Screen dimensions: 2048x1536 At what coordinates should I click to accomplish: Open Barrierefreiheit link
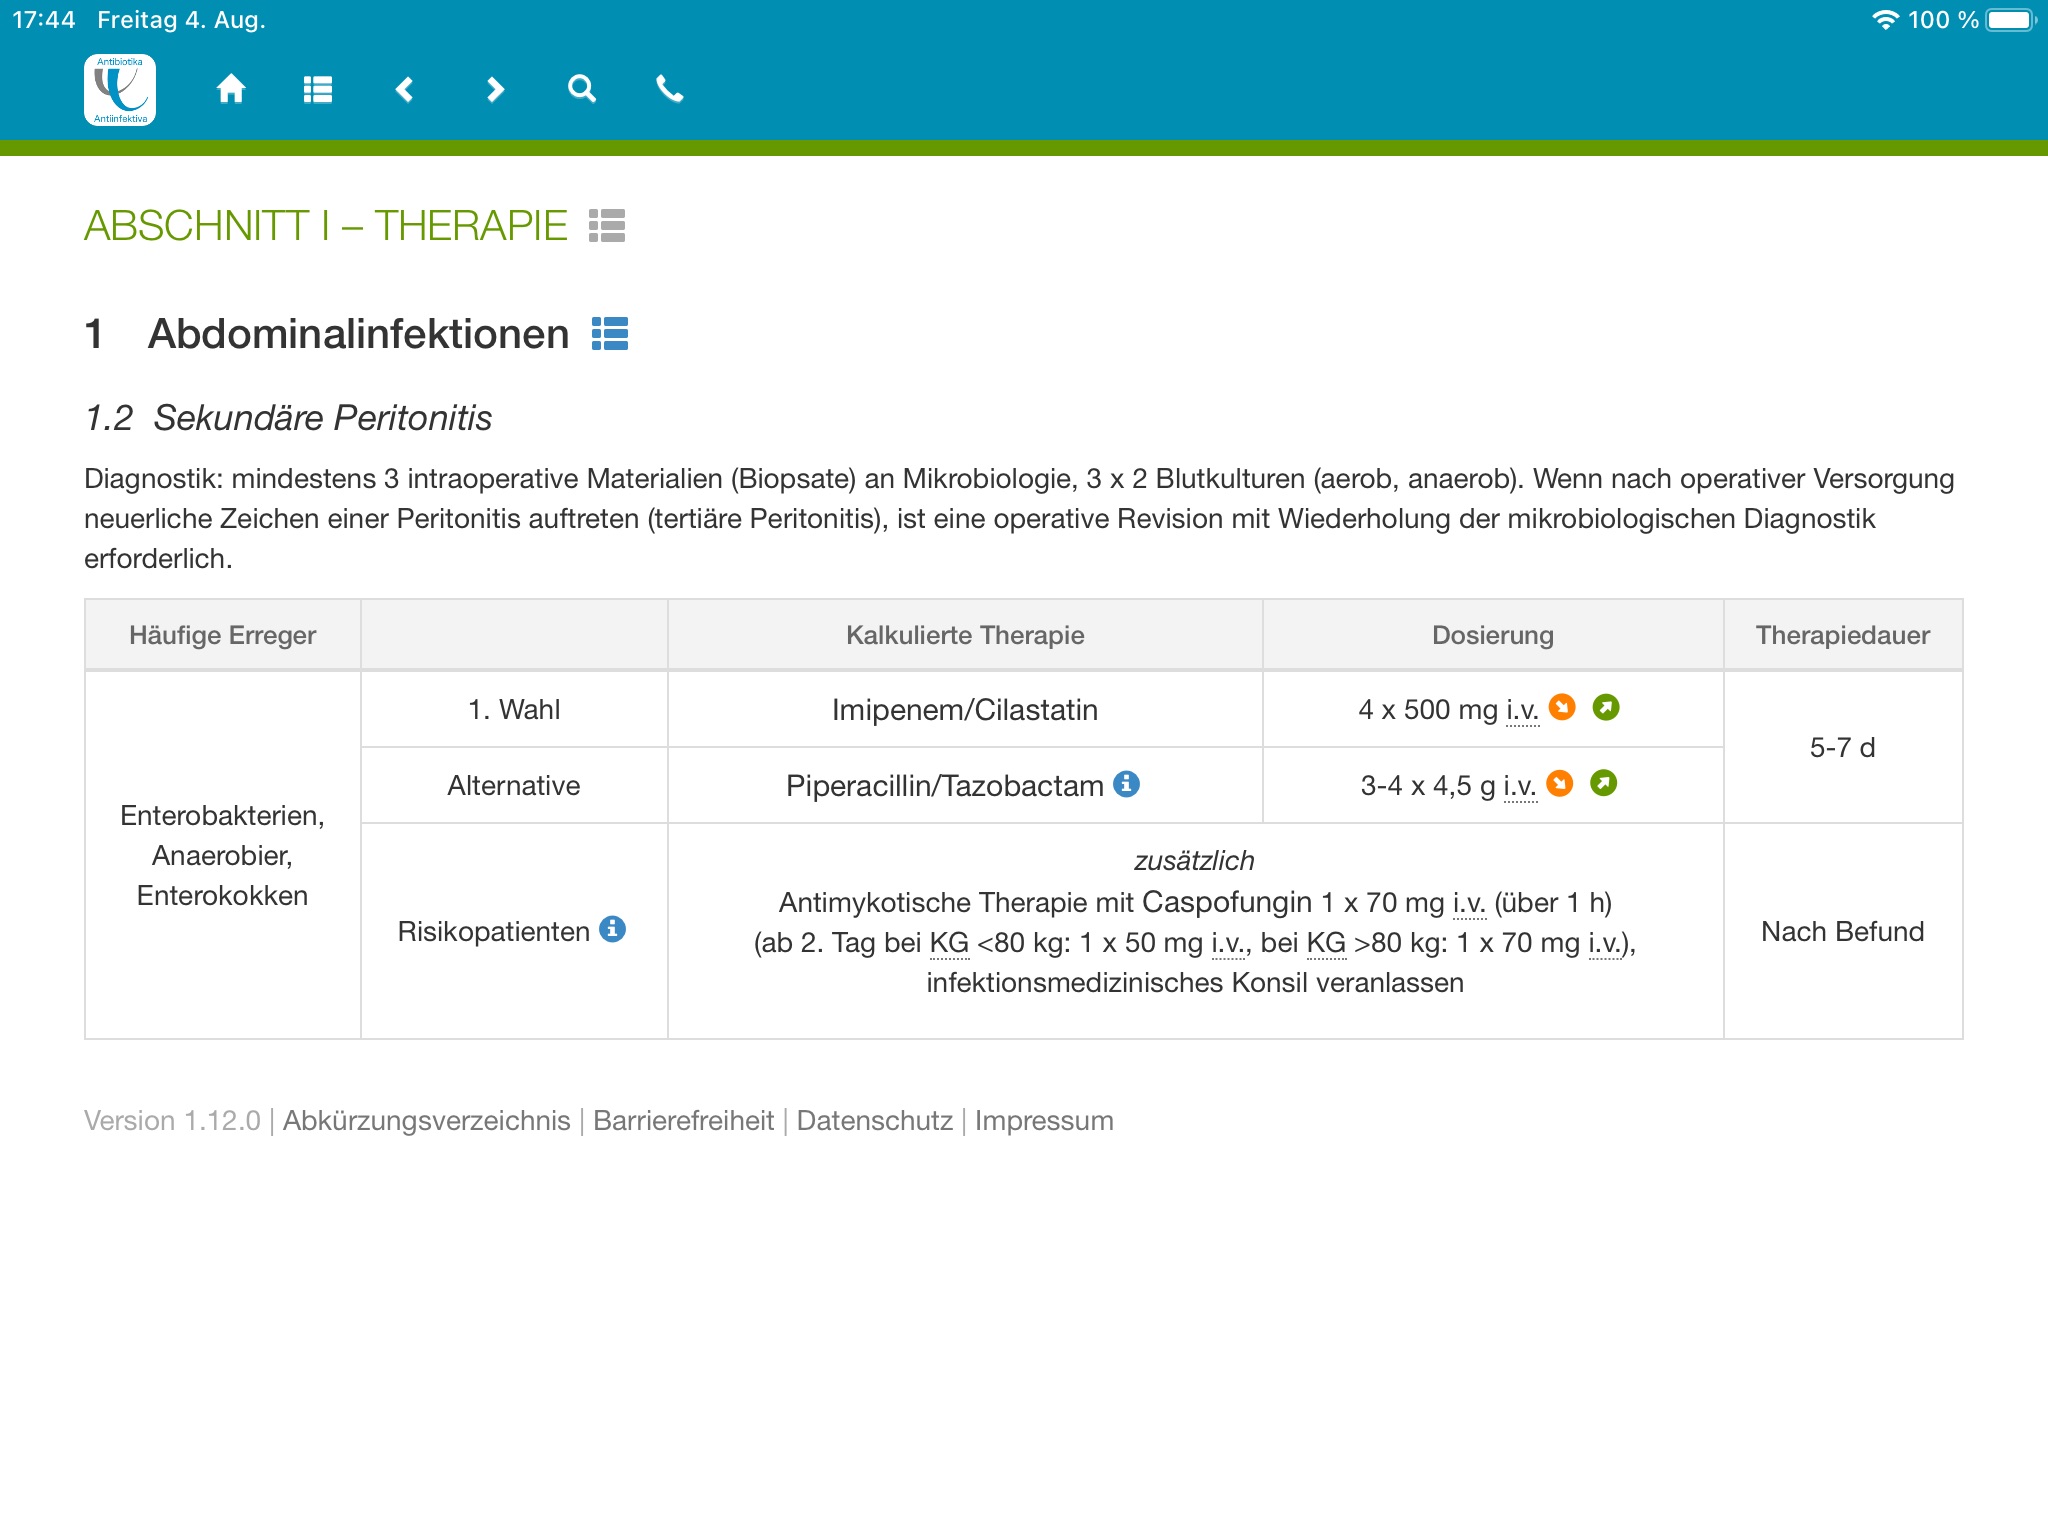[684, 1121]
